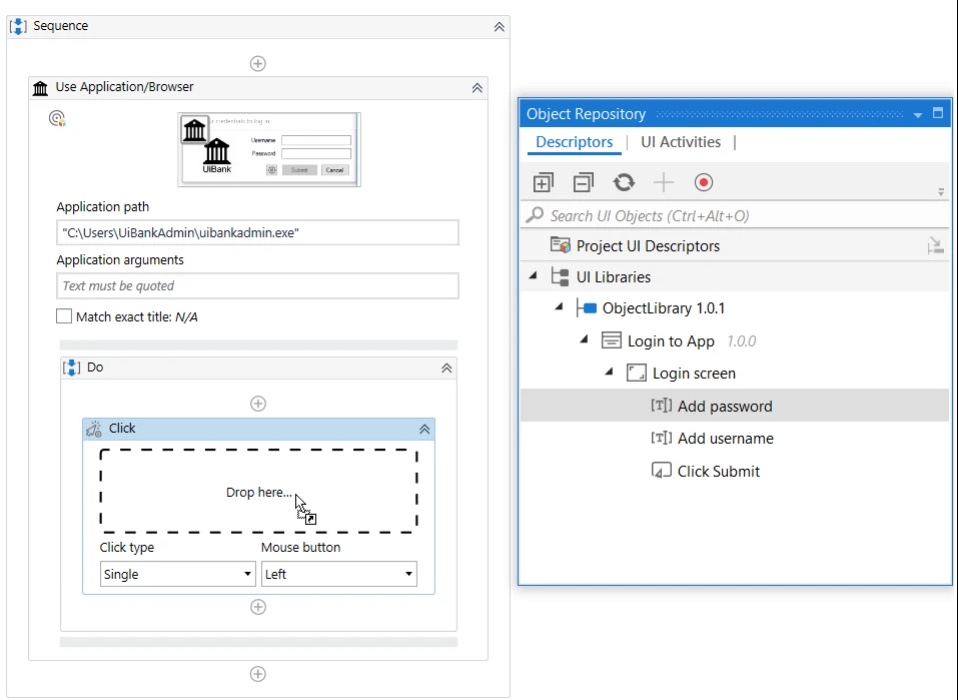
Task: Add activity via plus at bottom of Sequence
Action: [x=258, y=674]
